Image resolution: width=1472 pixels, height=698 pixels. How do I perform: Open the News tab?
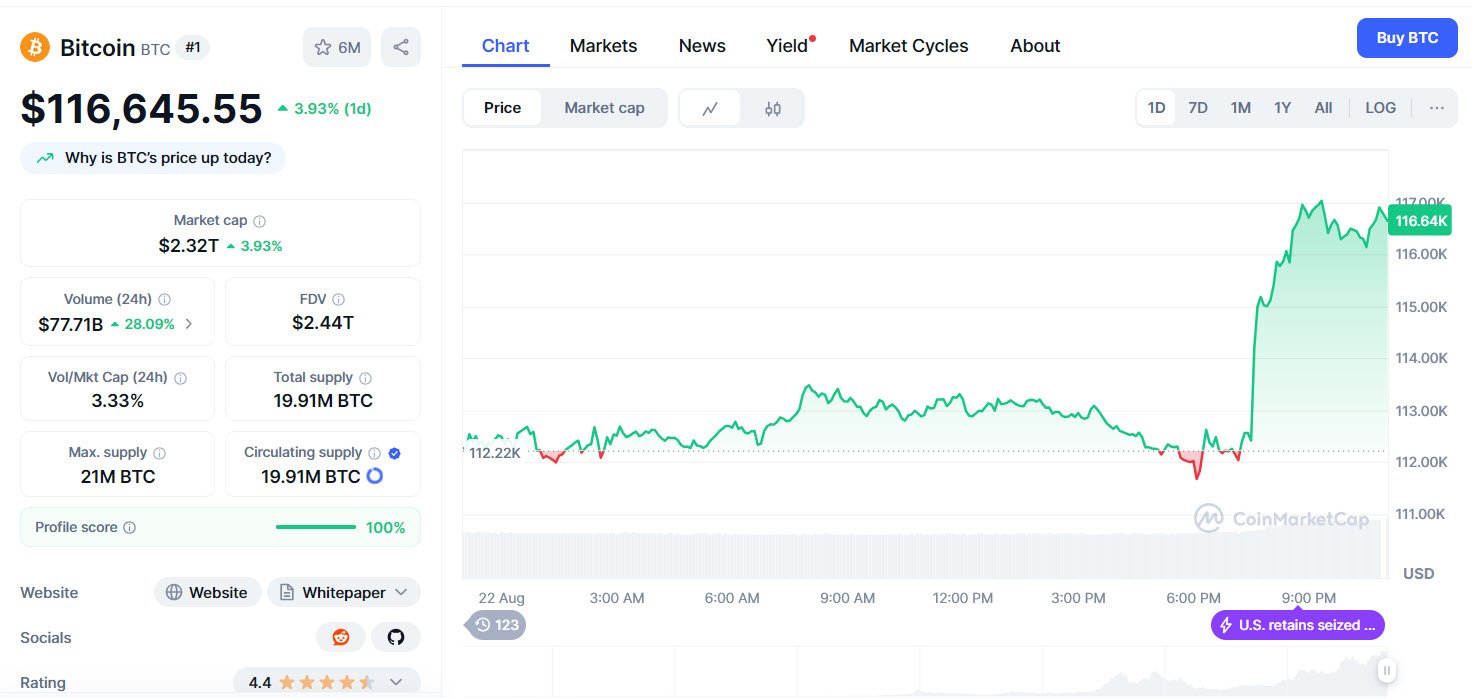[x=702, y=46]
